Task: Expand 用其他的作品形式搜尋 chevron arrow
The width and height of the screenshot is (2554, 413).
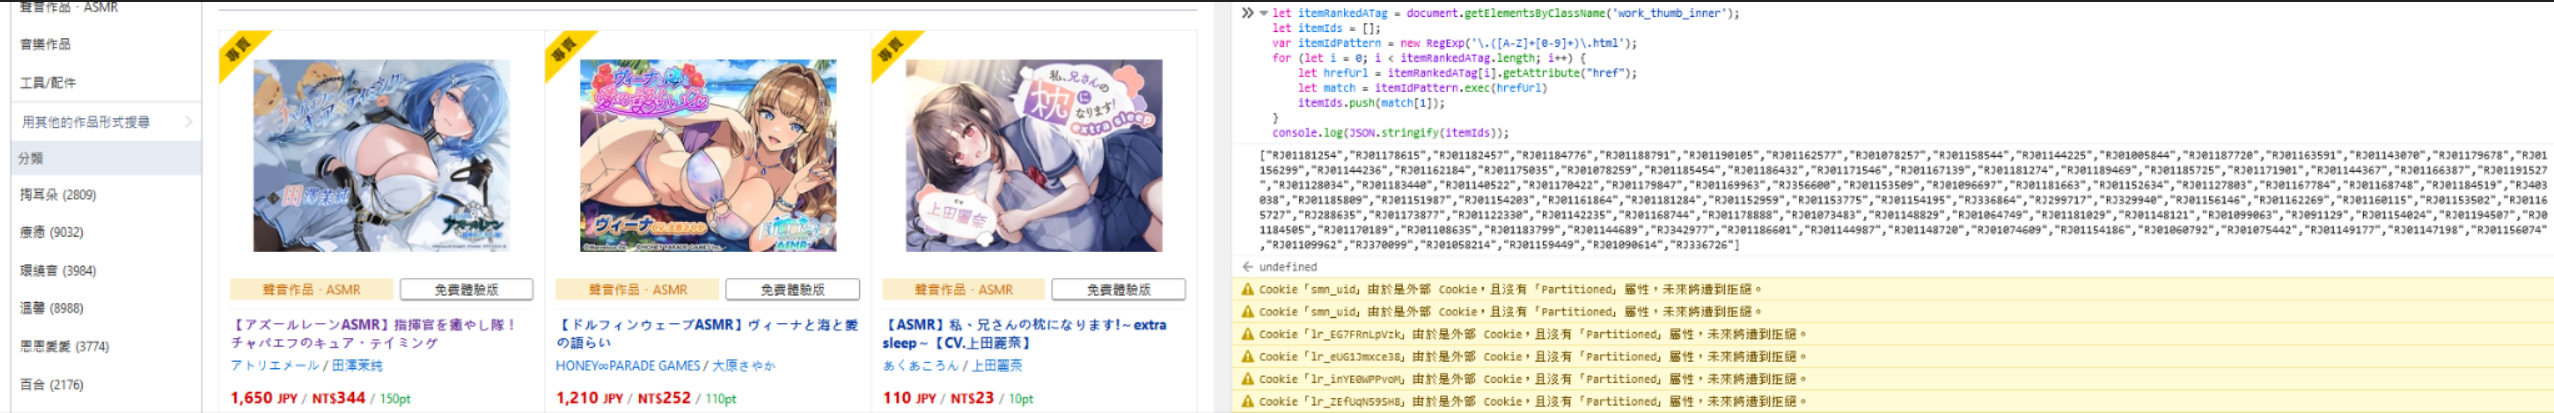Action: 188,122
